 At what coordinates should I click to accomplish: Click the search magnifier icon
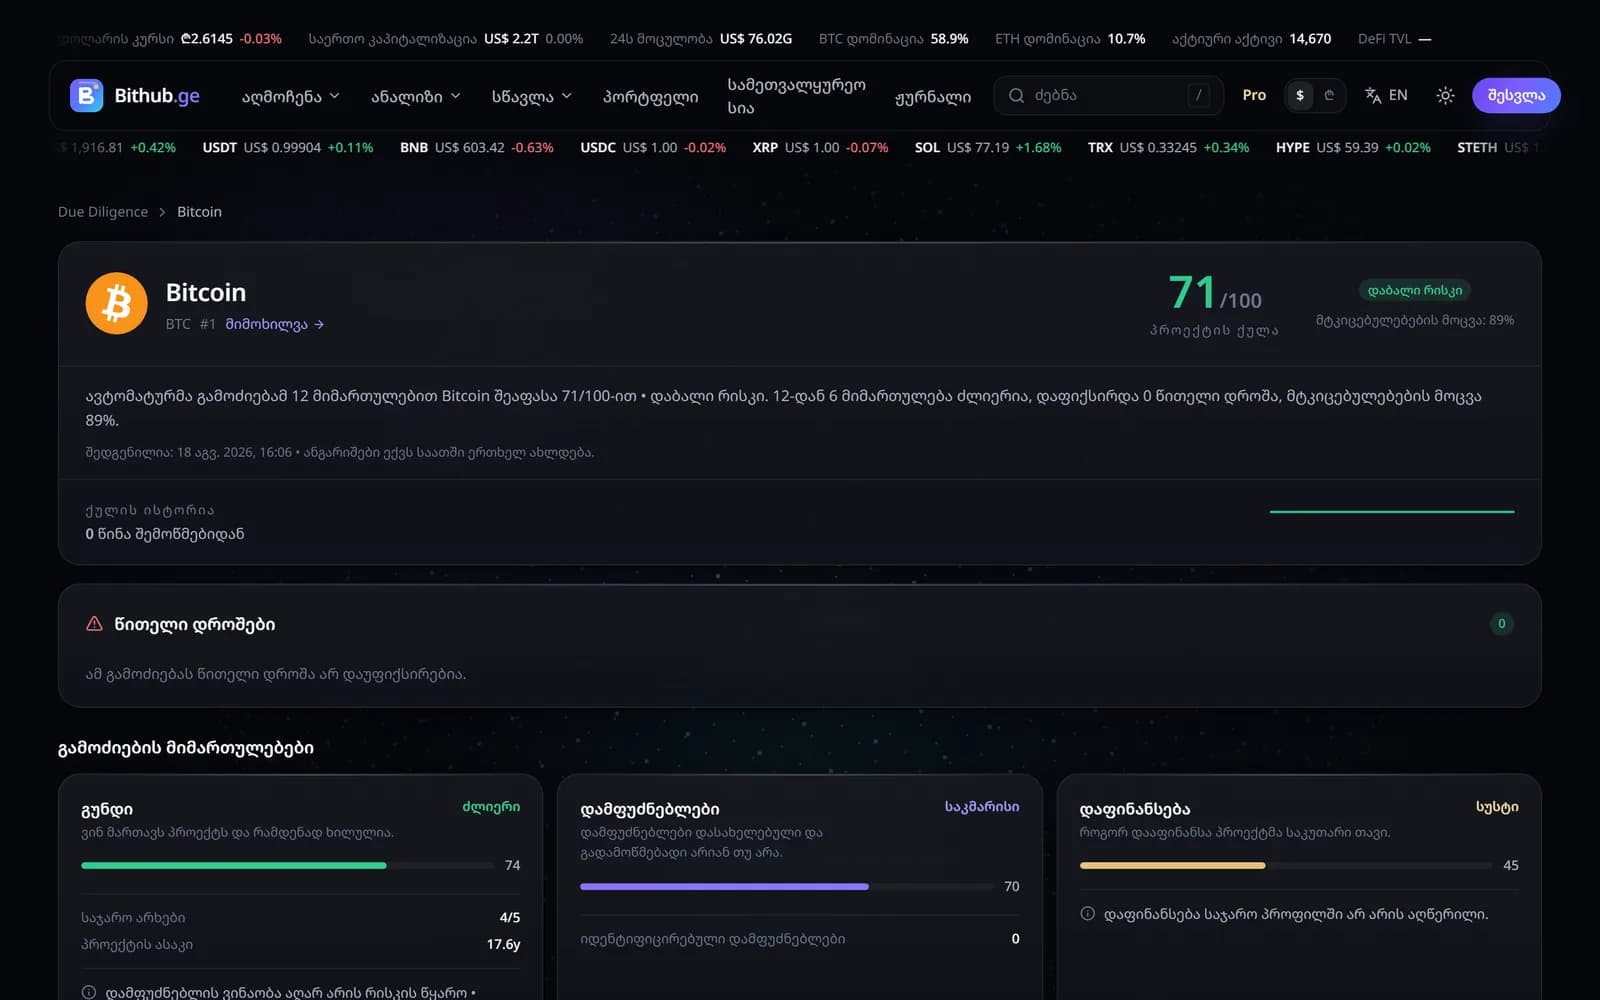(1016, 95)
